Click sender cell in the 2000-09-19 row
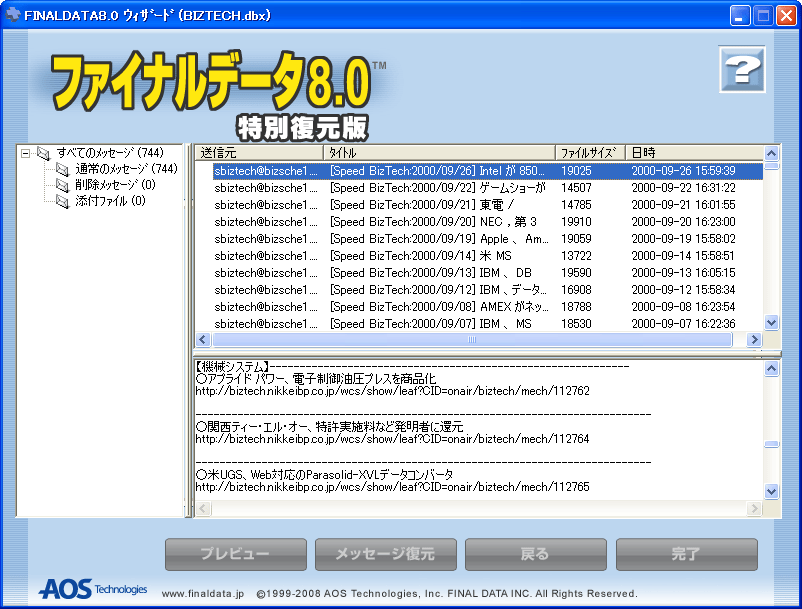802x609 pixels. pyautogui.click(x=266, y=239)
